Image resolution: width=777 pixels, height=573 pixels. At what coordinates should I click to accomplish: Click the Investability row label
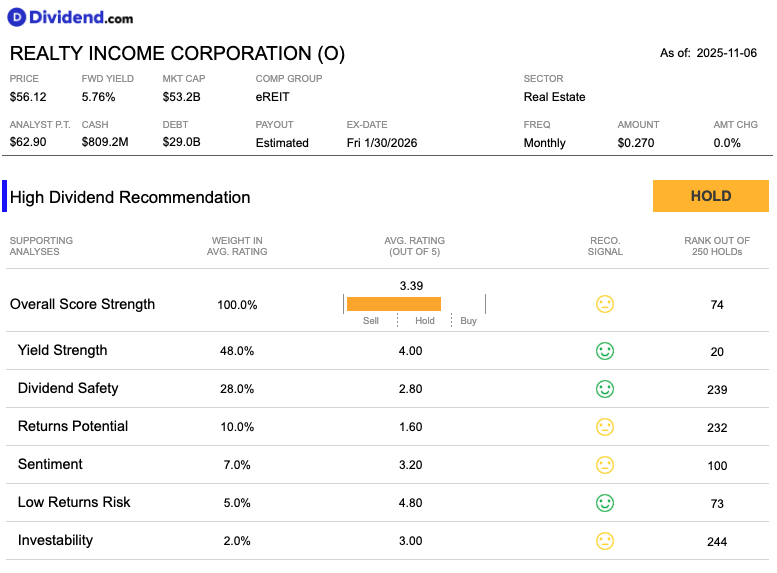point(56,540)
